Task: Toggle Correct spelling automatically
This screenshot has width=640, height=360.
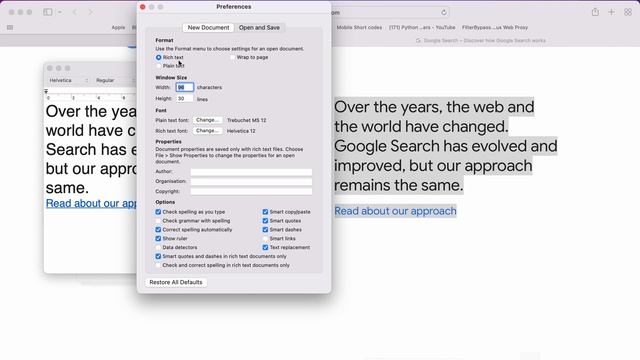Action: click(158, 230)
